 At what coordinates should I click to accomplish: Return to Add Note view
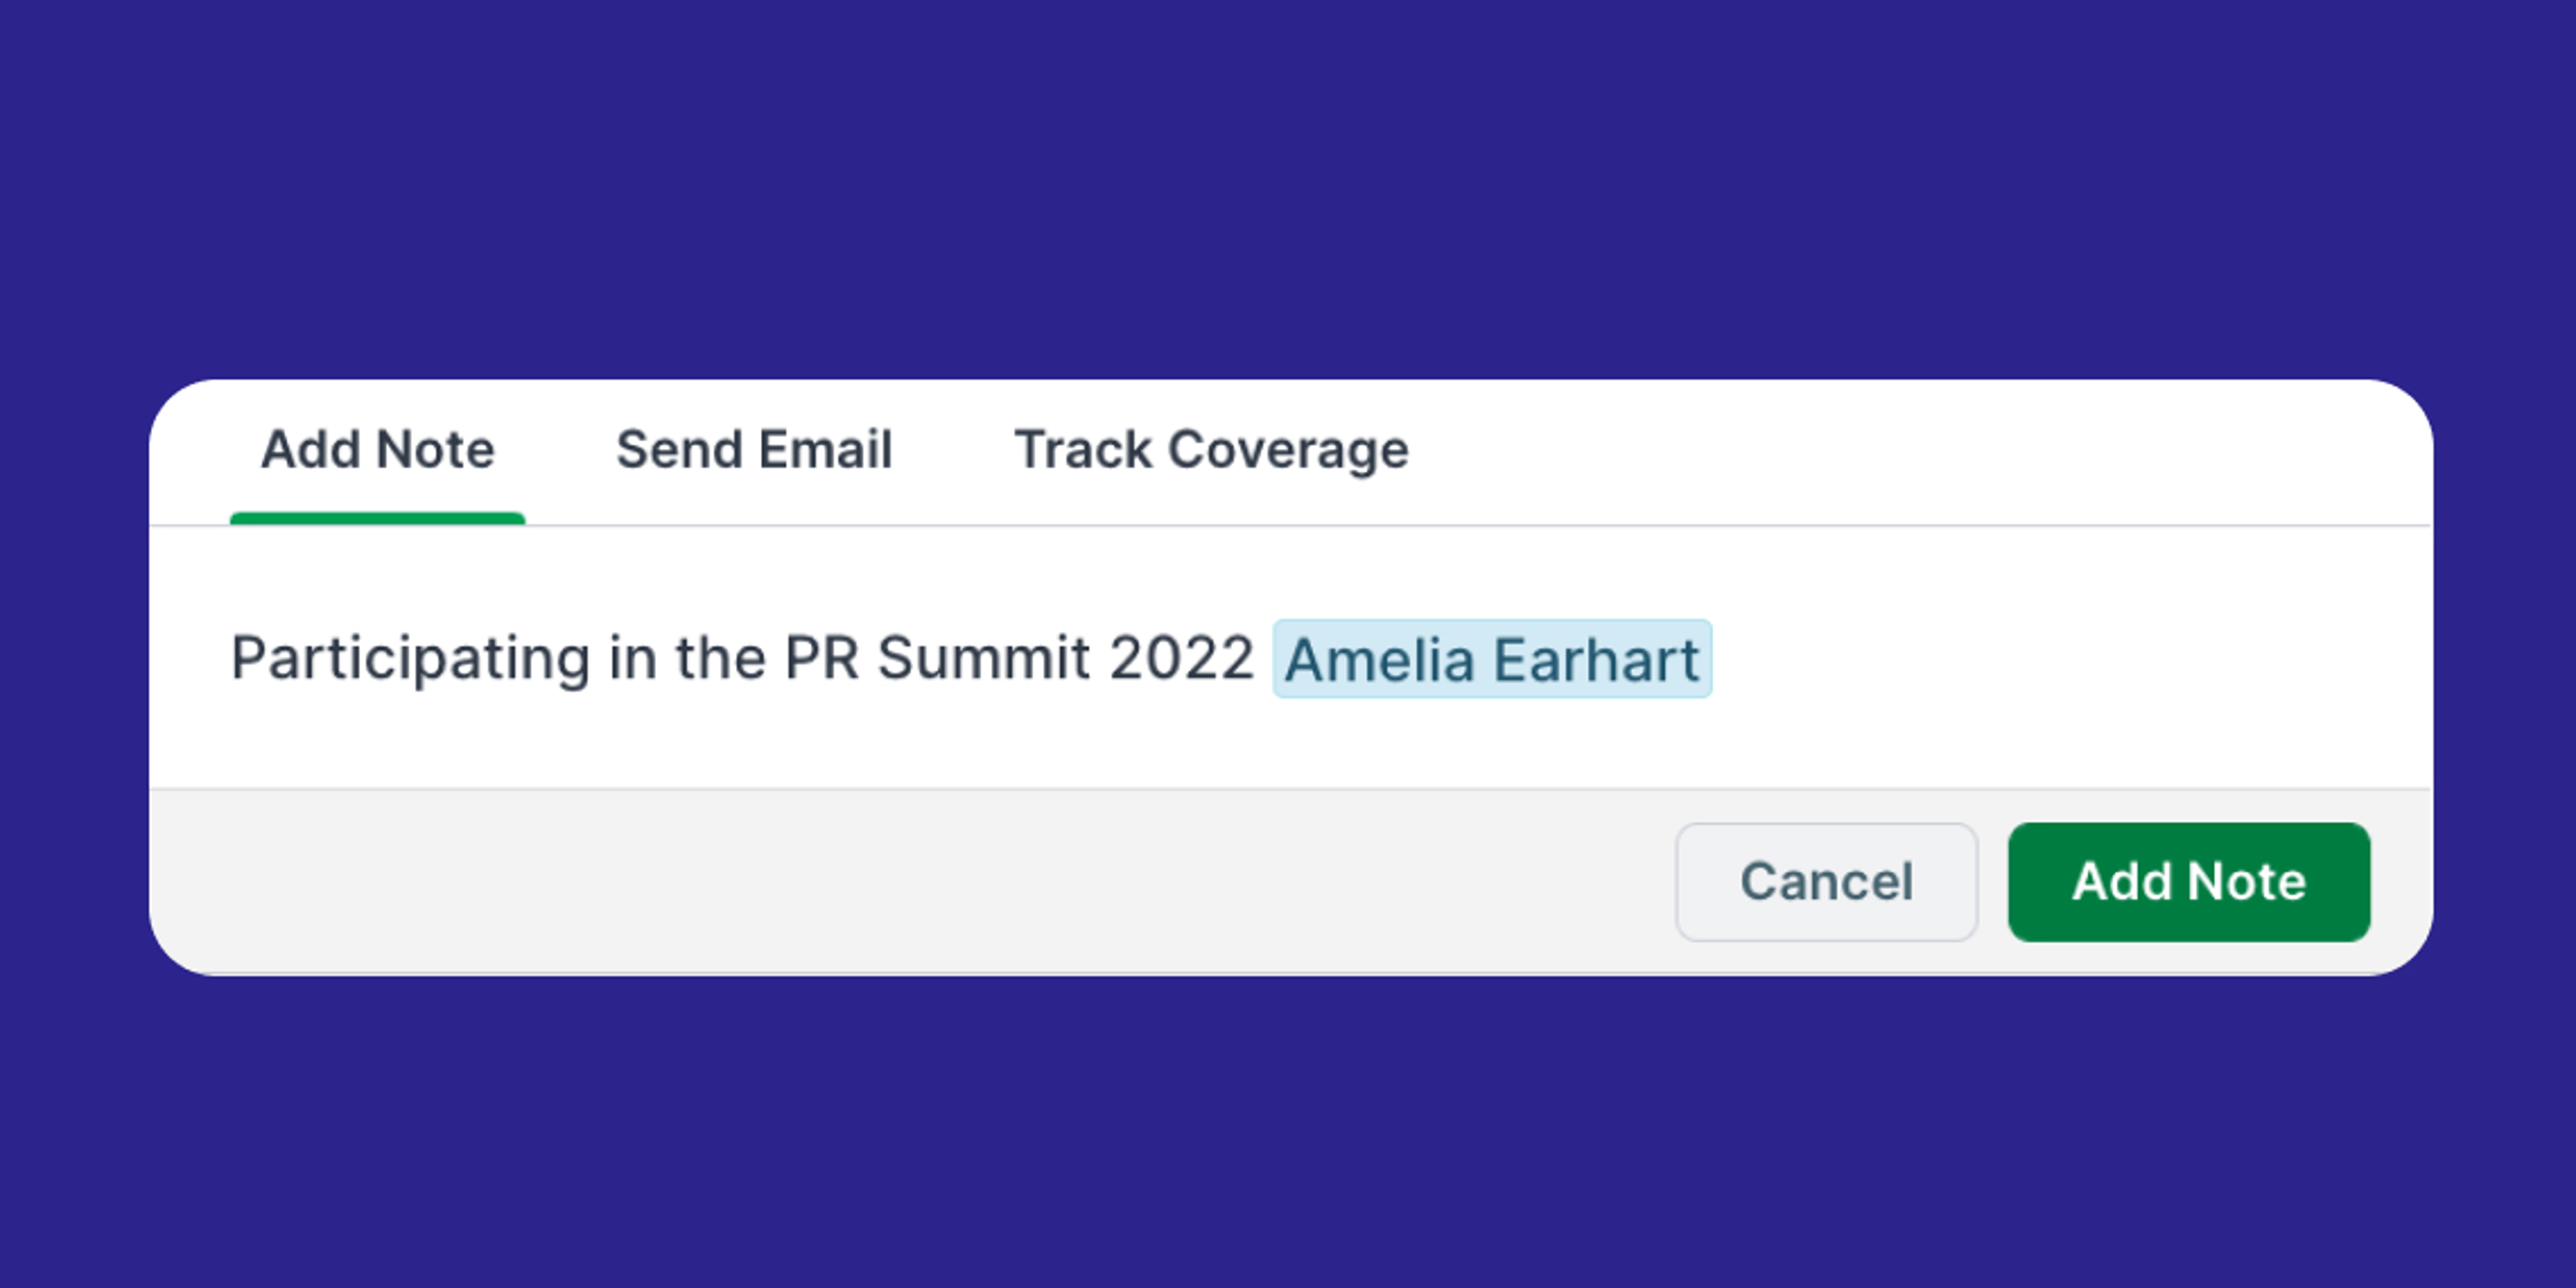377,449
